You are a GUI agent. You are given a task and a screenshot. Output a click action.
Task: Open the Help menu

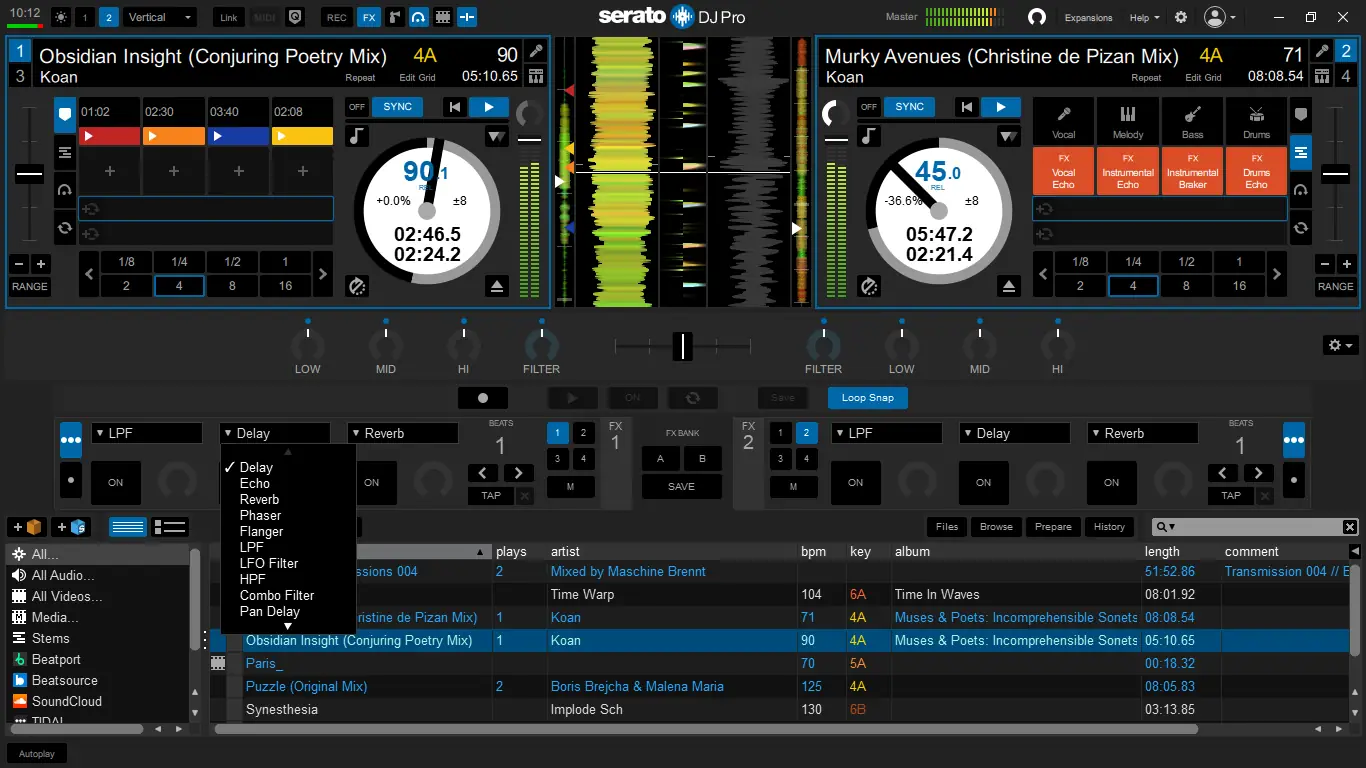click(x=1144, y=17)
